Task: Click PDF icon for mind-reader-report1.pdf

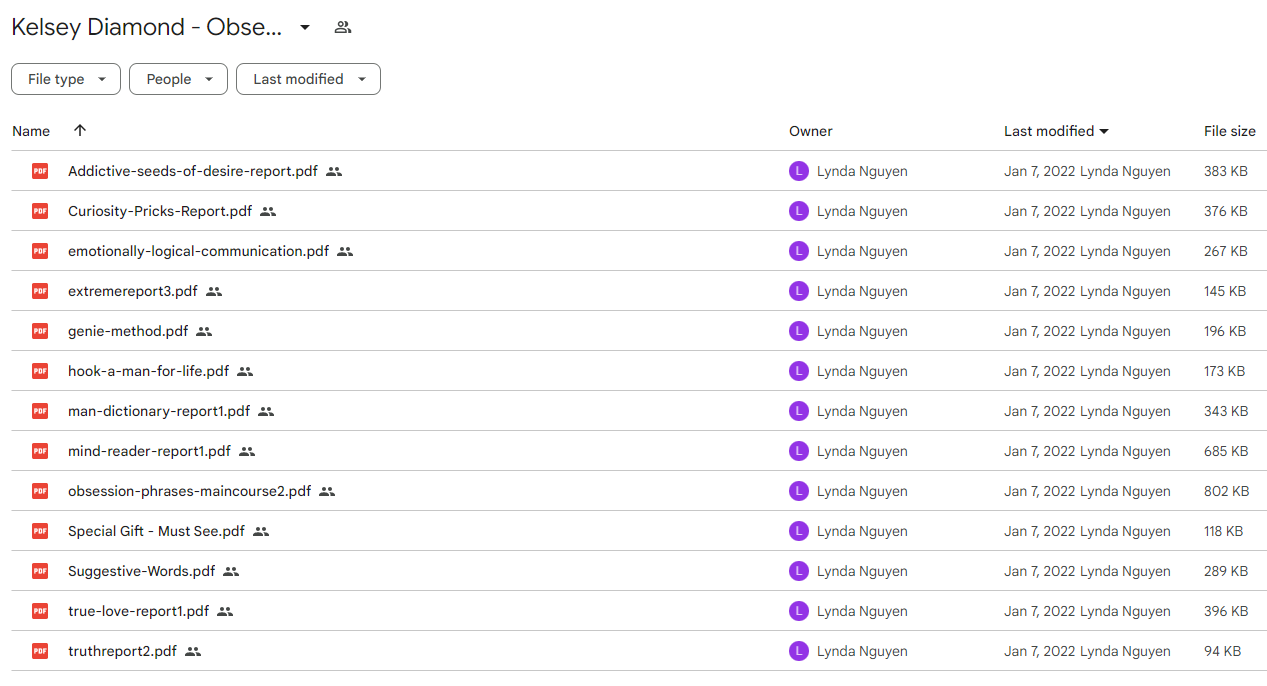Action: 40,451
